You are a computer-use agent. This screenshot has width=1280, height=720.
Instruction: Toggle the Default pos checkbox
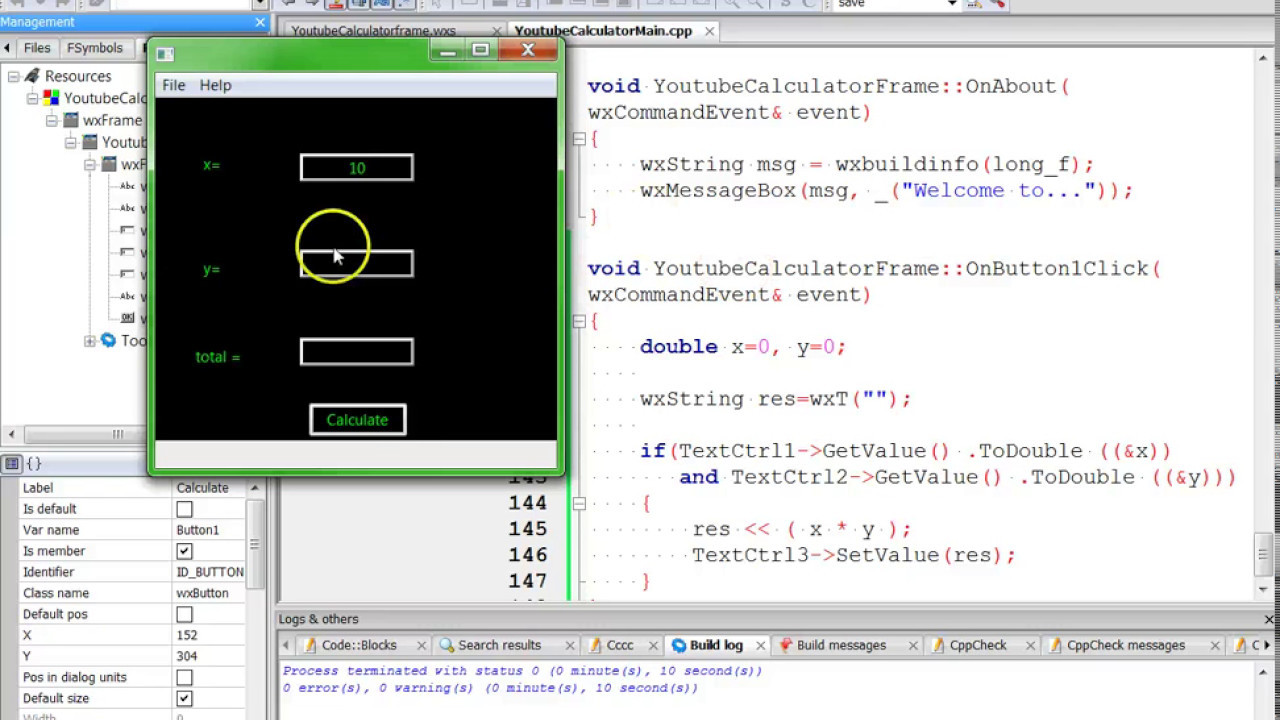pos(184,614)
